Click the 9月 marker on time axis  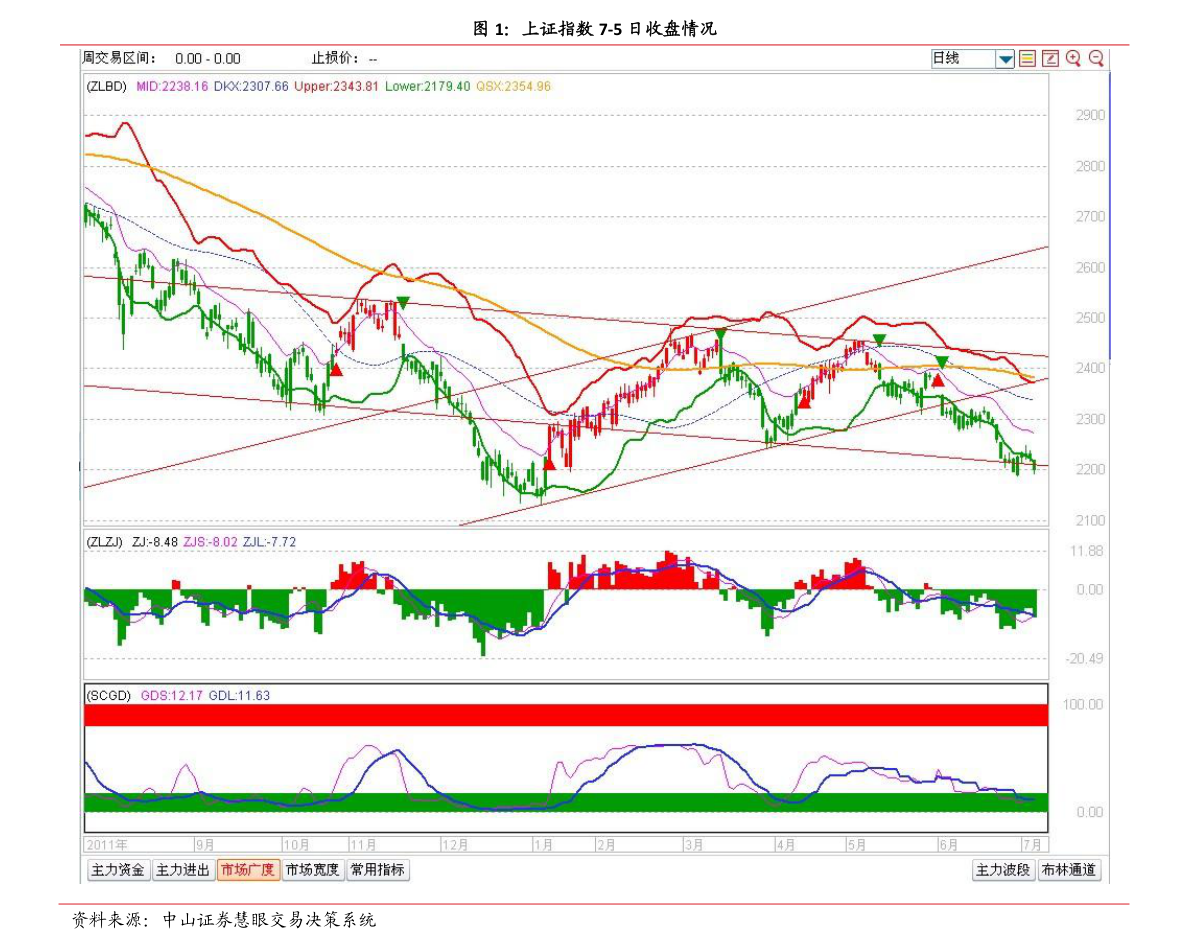click(205, 844)
